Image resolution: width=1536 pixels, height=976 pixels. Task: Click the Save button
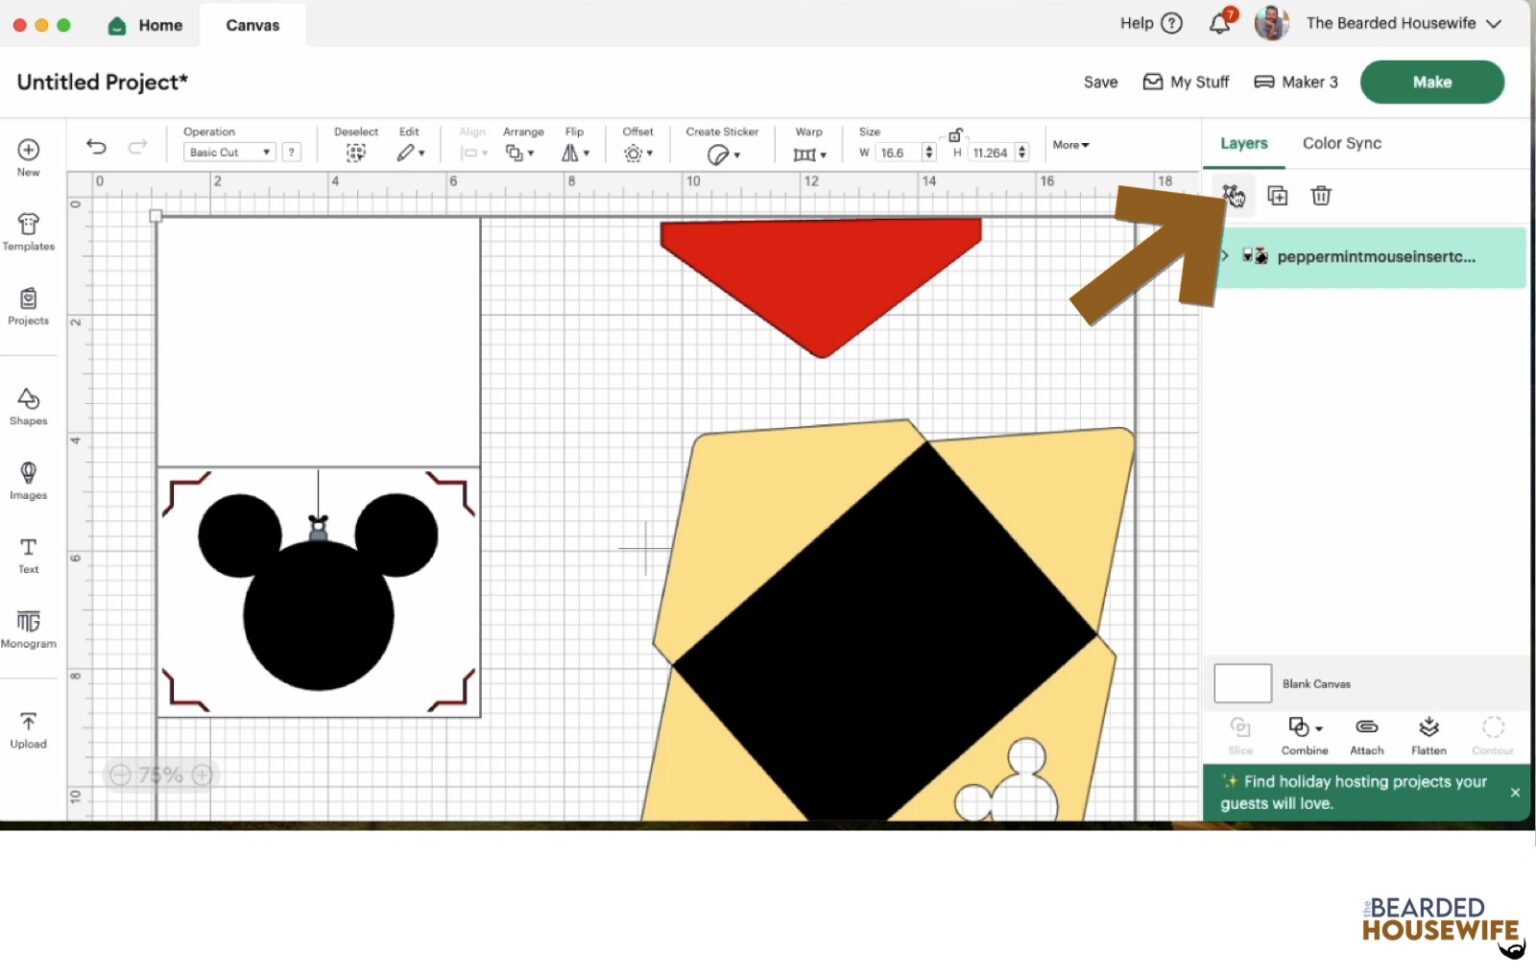pos(1101,82)
